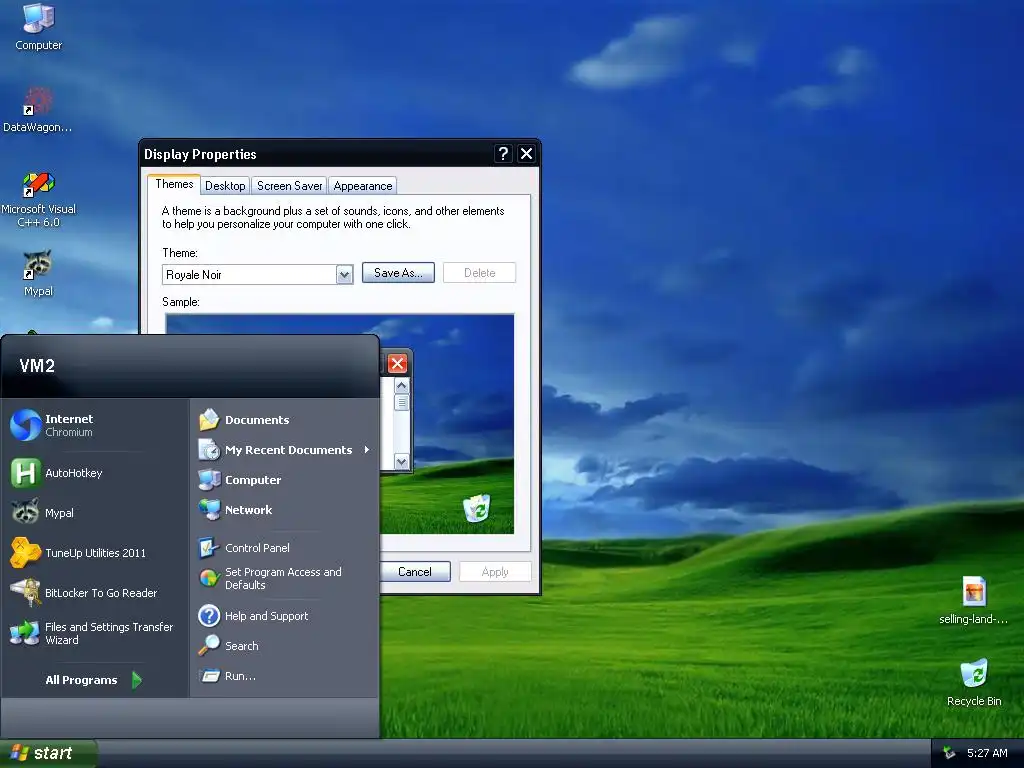Click the start button on the taskbar

[x=48, y=753]
